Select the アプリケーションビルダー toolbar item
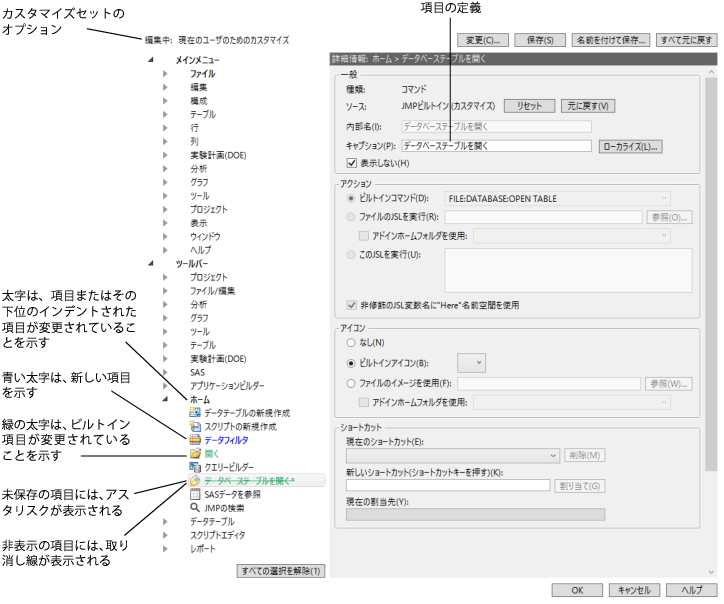Image resolution: width=724 pixels, height=604 pixels. click(227, 386)
